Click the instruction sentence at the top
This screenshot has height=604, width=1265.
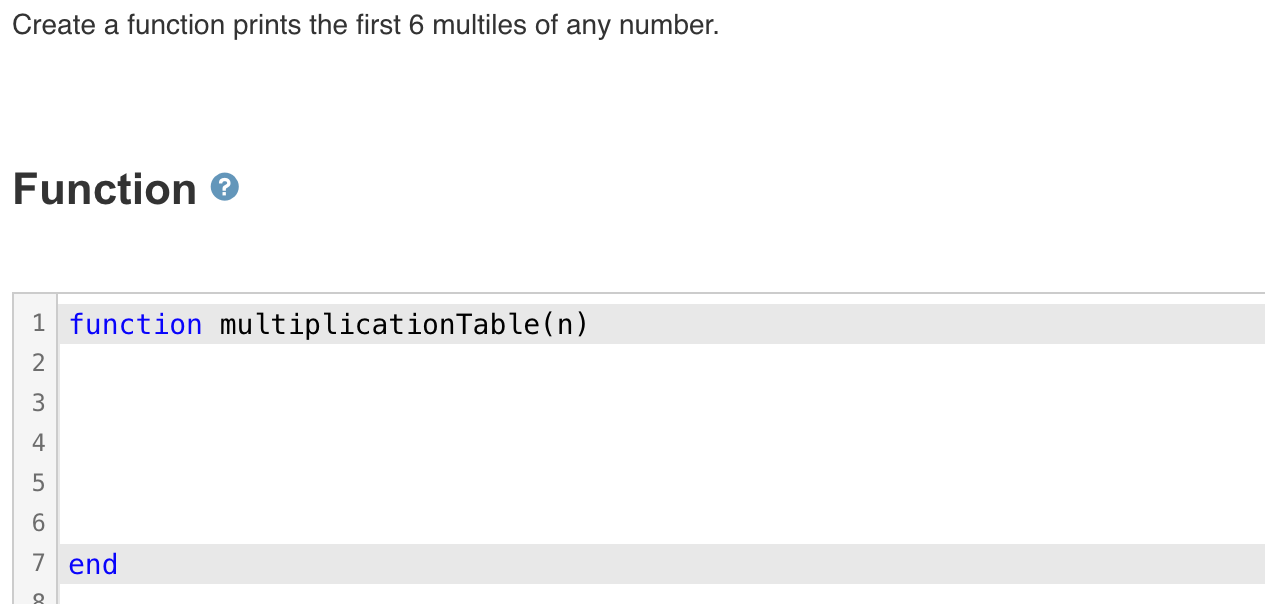[364, 24]
